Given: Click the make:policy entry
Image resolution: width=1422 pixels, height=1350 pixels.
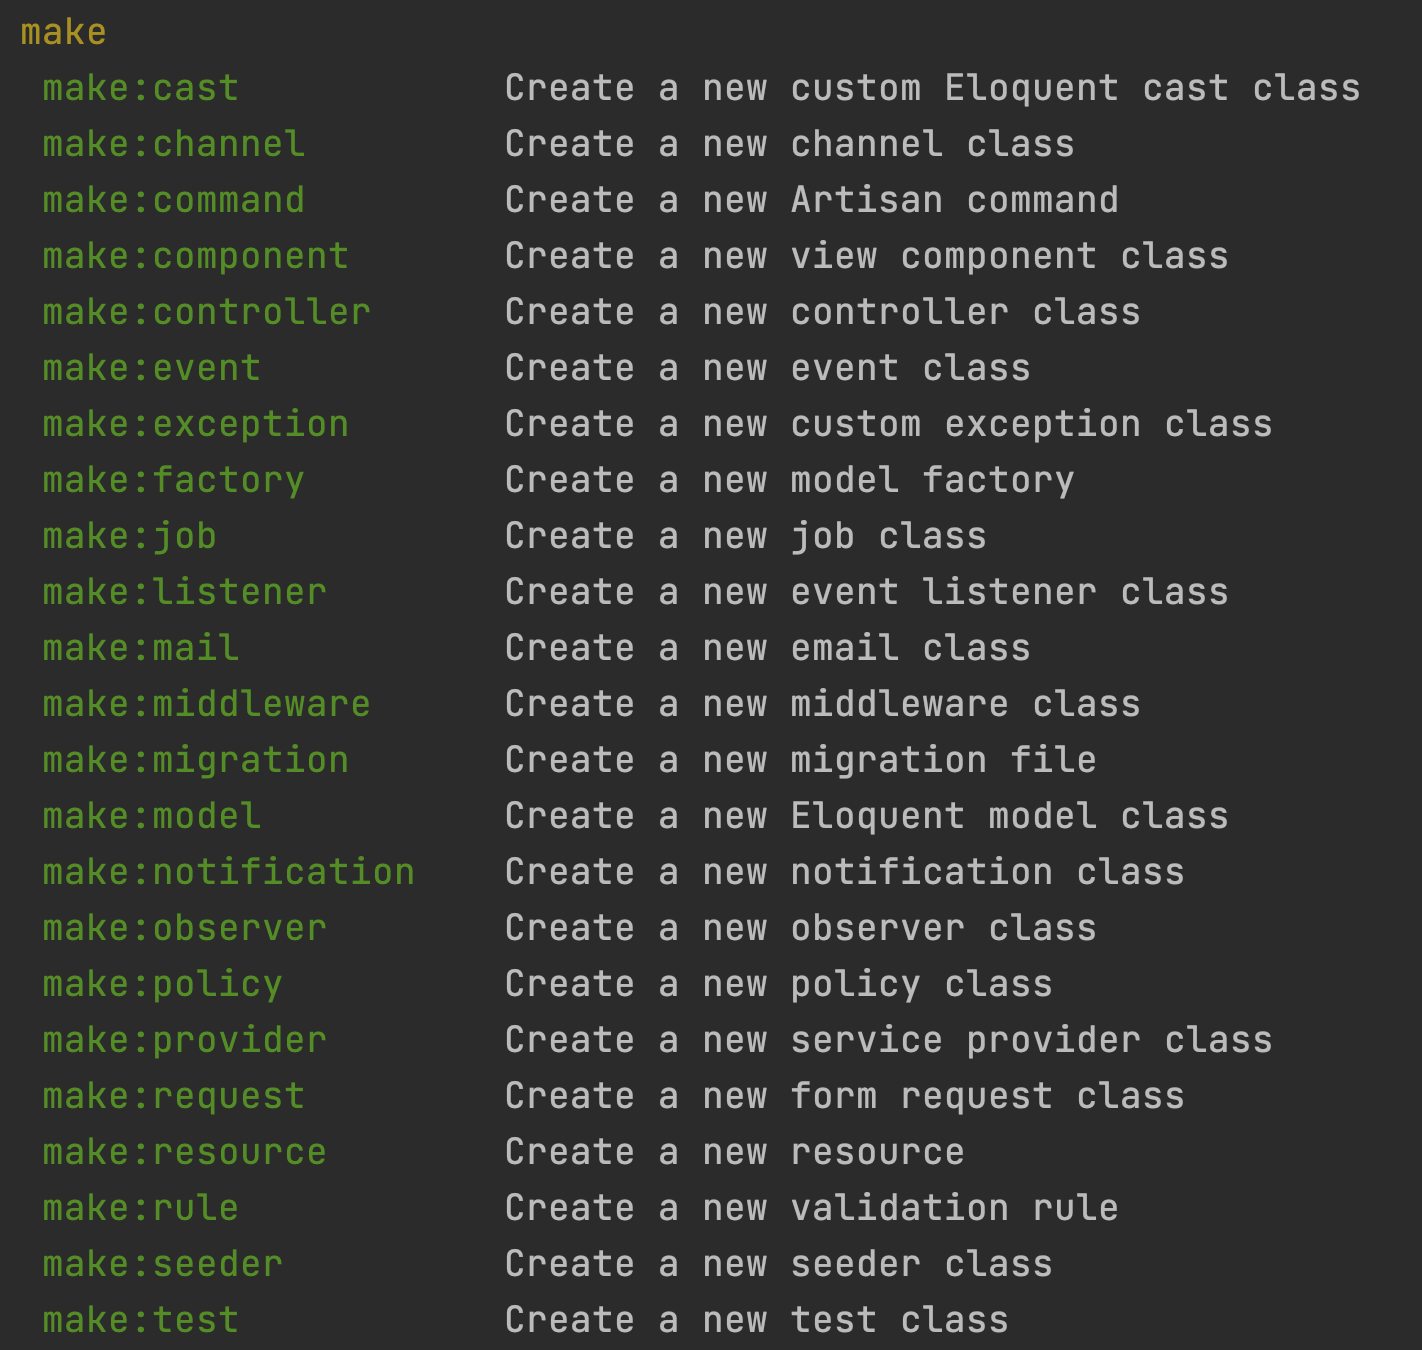Looking at the screenshot, I should click(163, 984).
